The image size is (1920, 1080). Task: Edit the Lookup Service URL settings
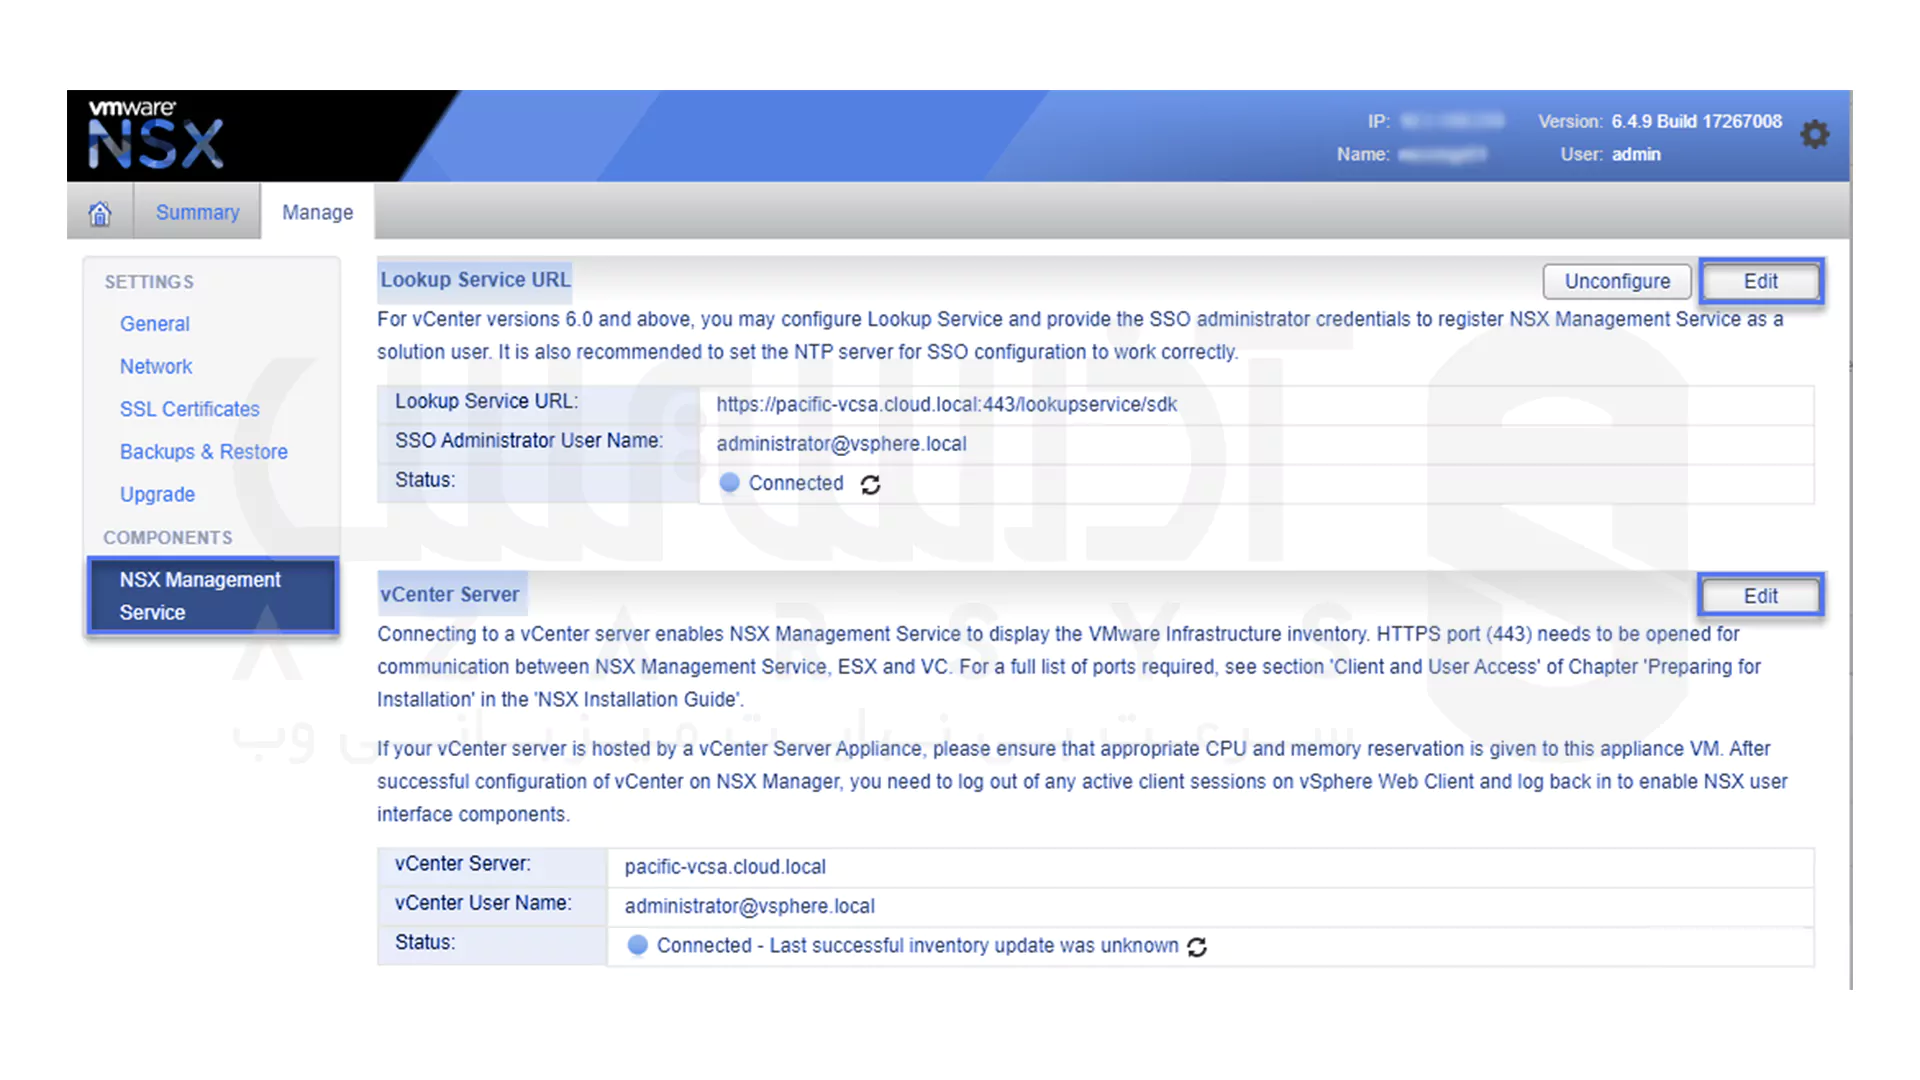1760,281
